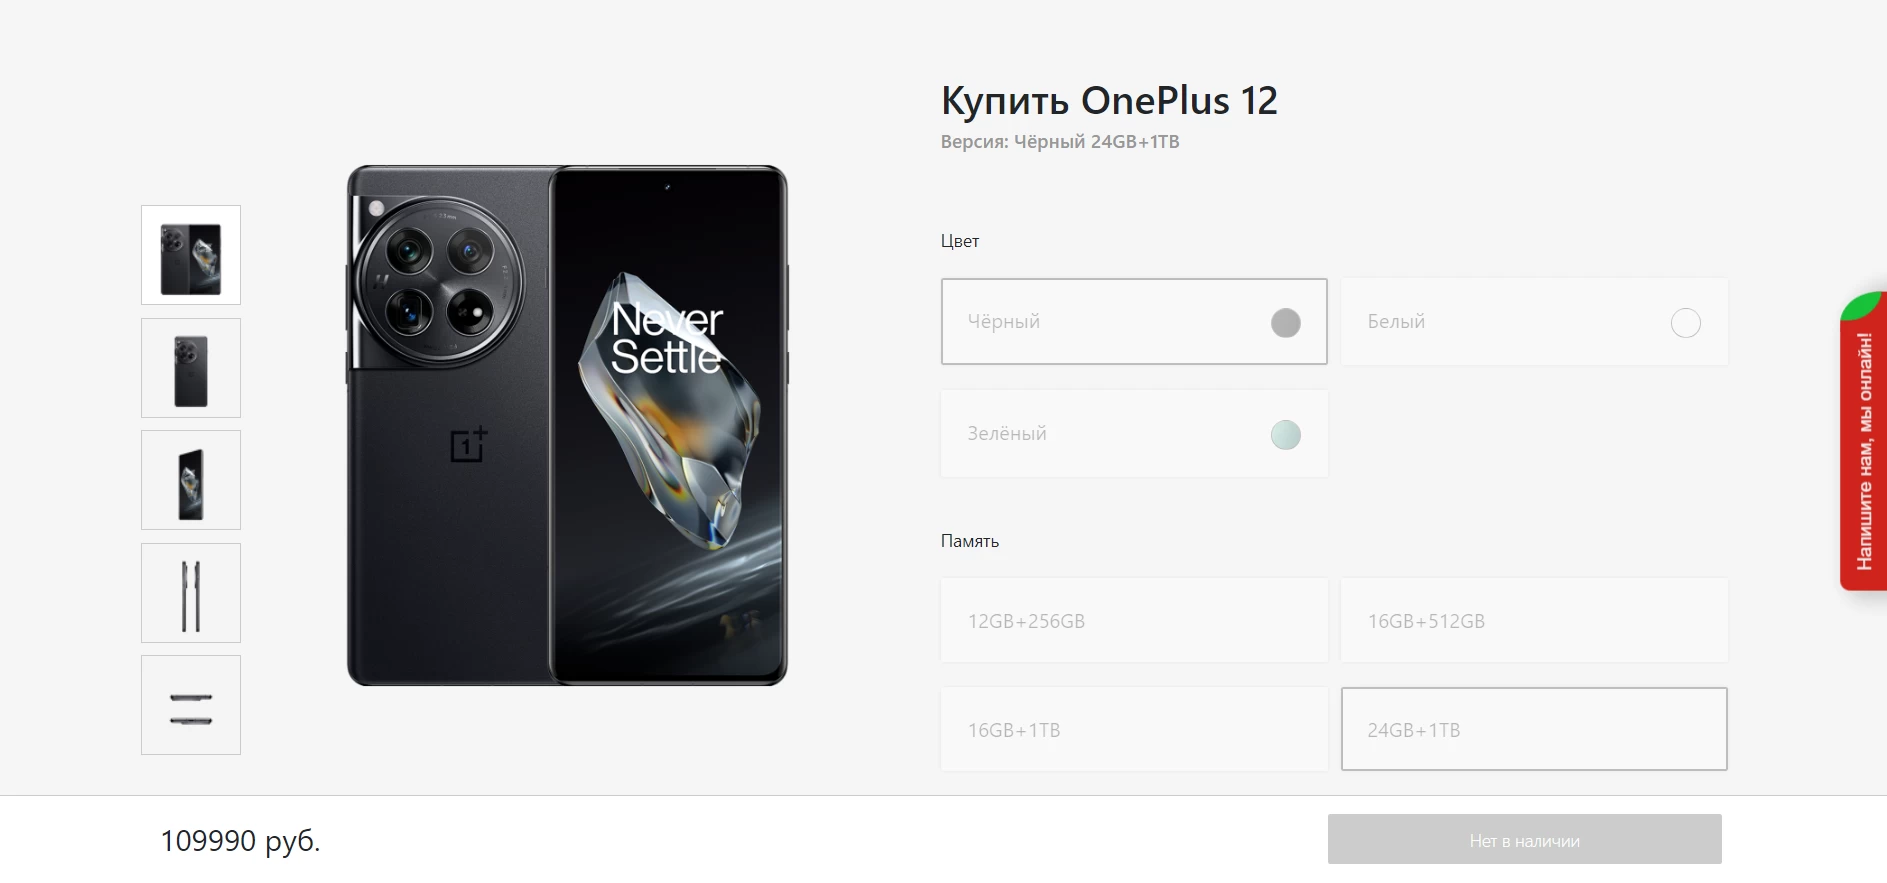This screenshot has height=883, width=1887.
Task: Select 16GB+1TB memory option
Action: pos(1134,729)
